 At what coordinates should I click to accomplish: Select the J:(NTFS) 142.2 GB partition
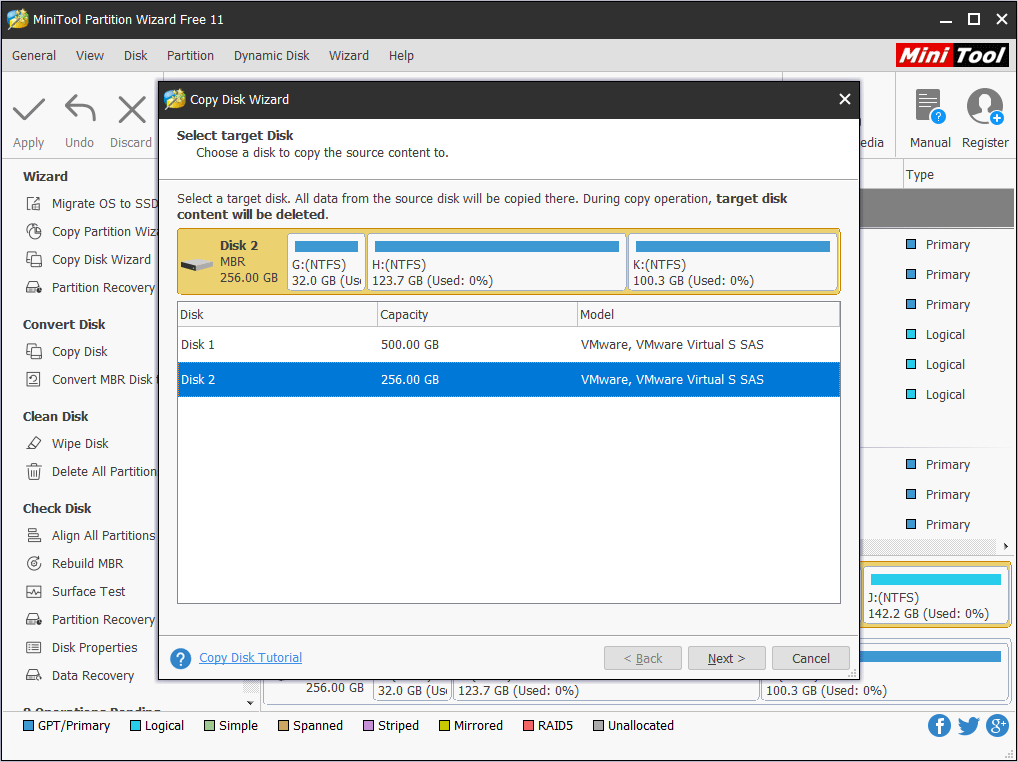[936, 595]
